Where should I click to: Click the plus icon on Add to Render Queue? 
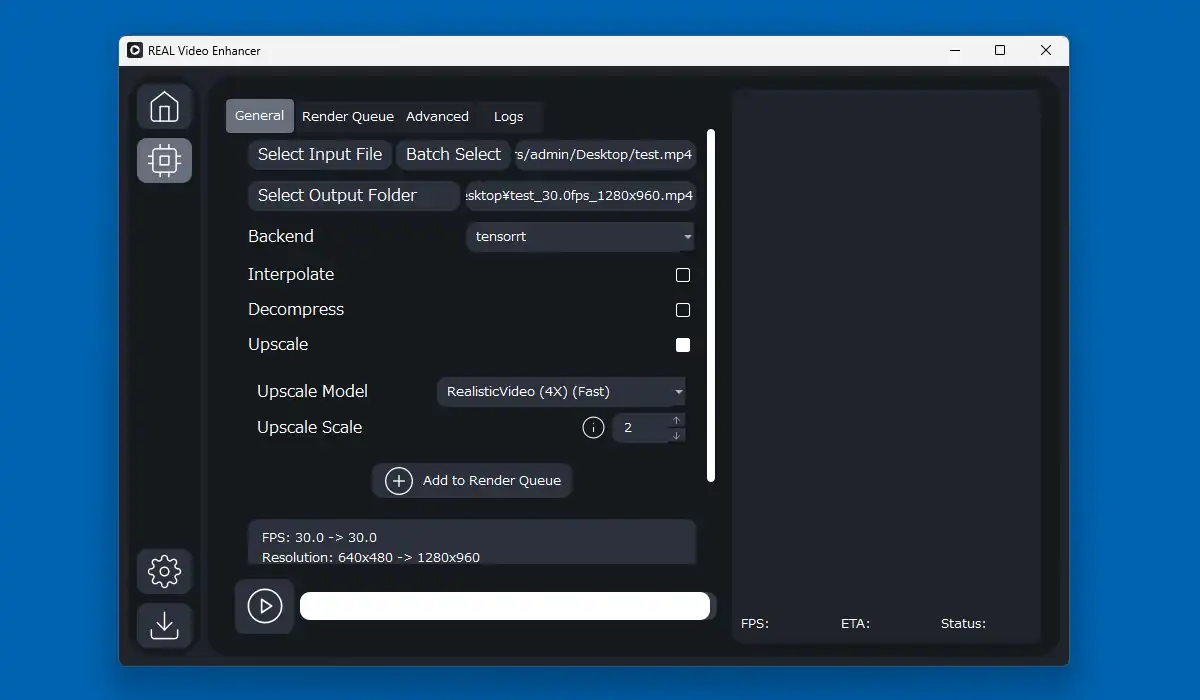click(x=399, y=481)
